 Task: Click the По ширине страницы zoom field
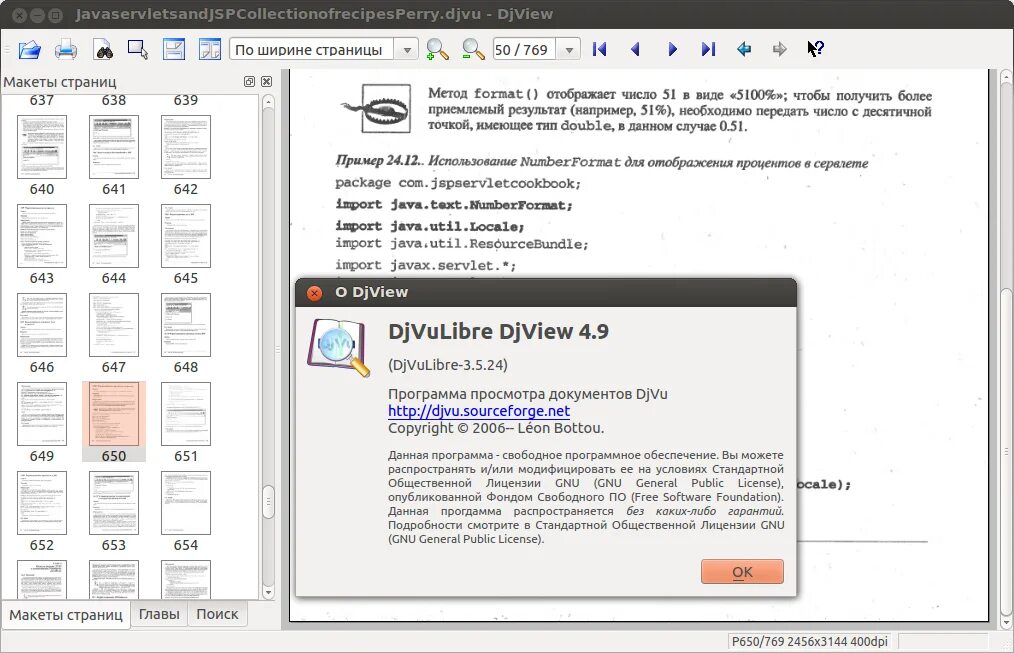(312, 50)
